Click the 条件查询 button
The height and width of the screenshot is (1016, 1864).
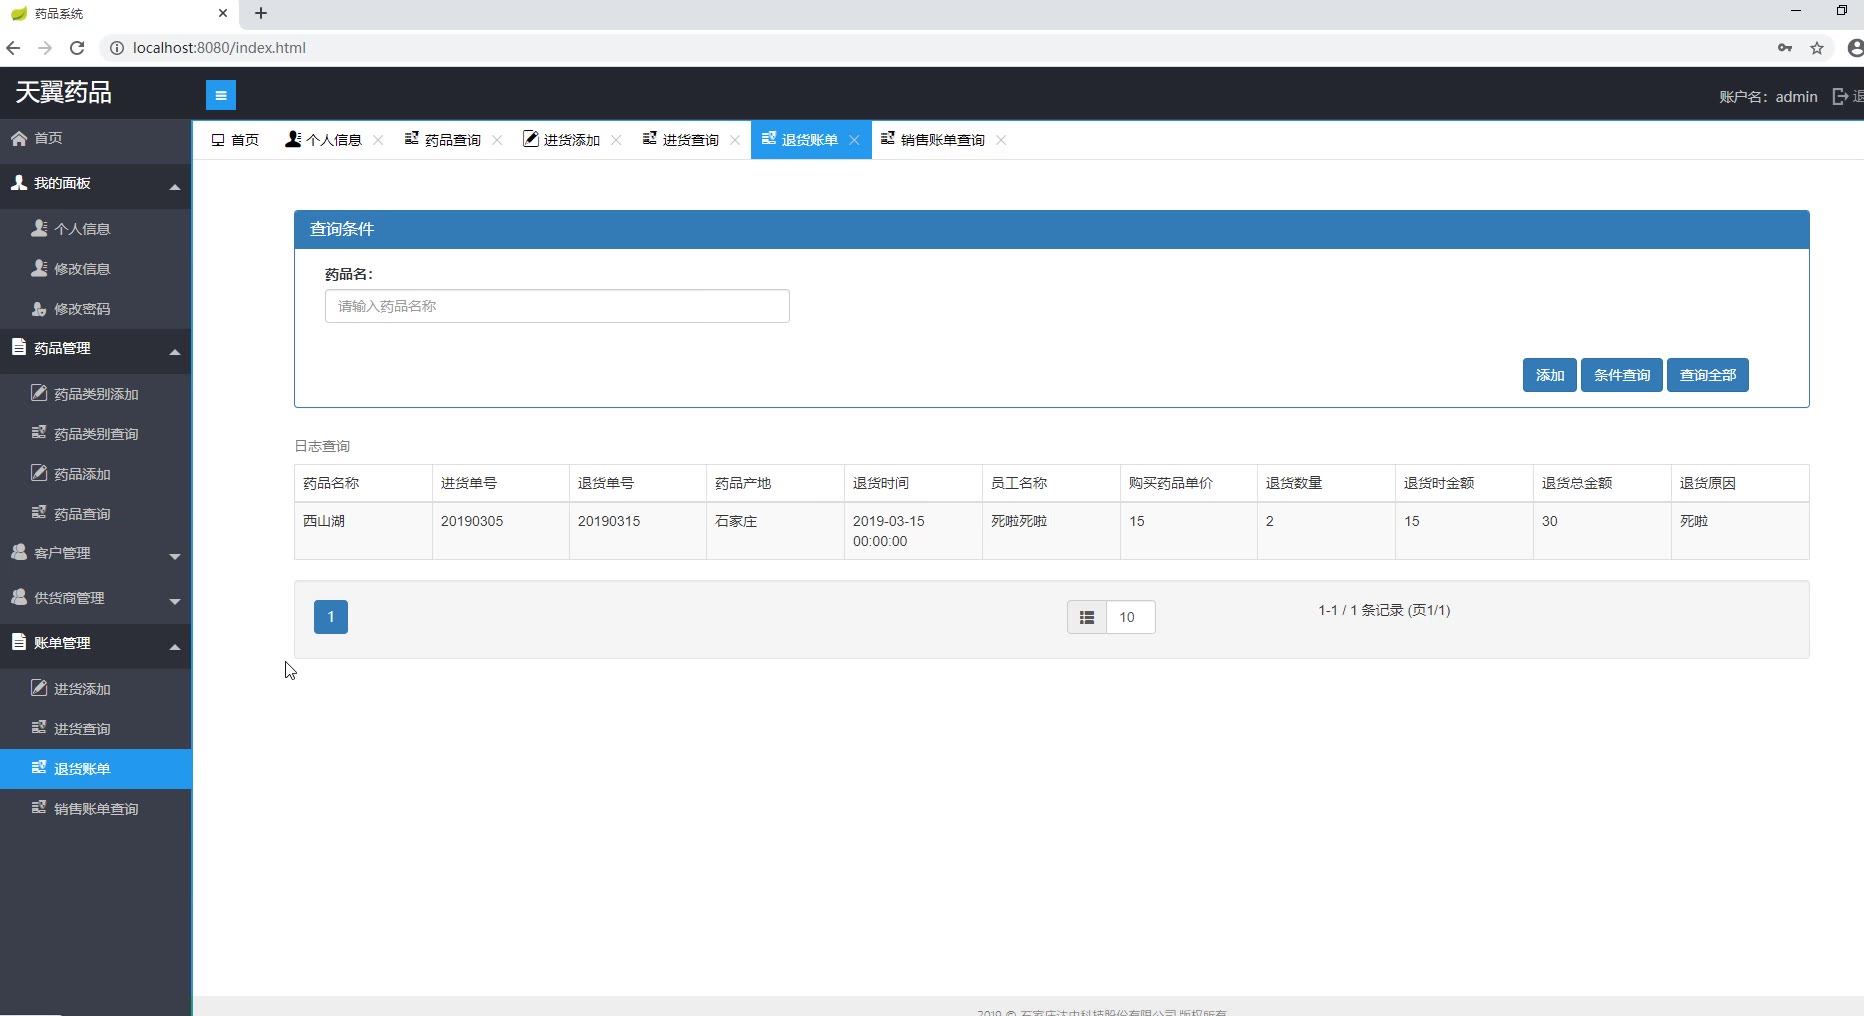coord(1622,375)
